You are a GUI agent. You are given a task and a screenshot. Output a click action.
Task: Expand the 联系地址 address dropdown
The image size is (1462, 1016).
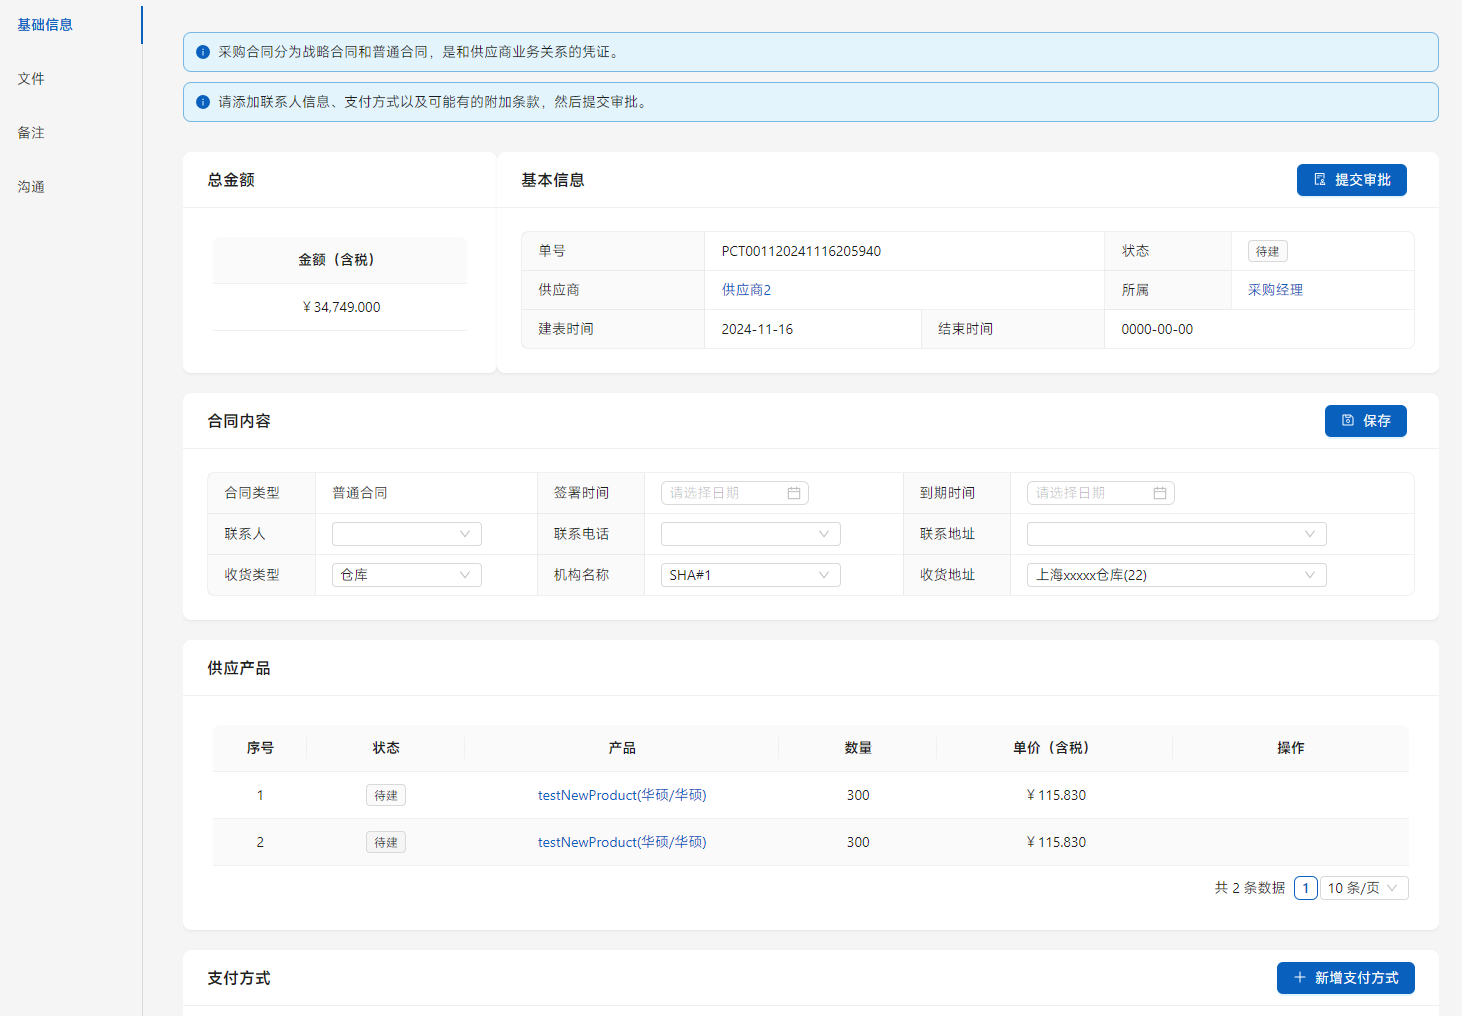click(x=1176, y=534)
